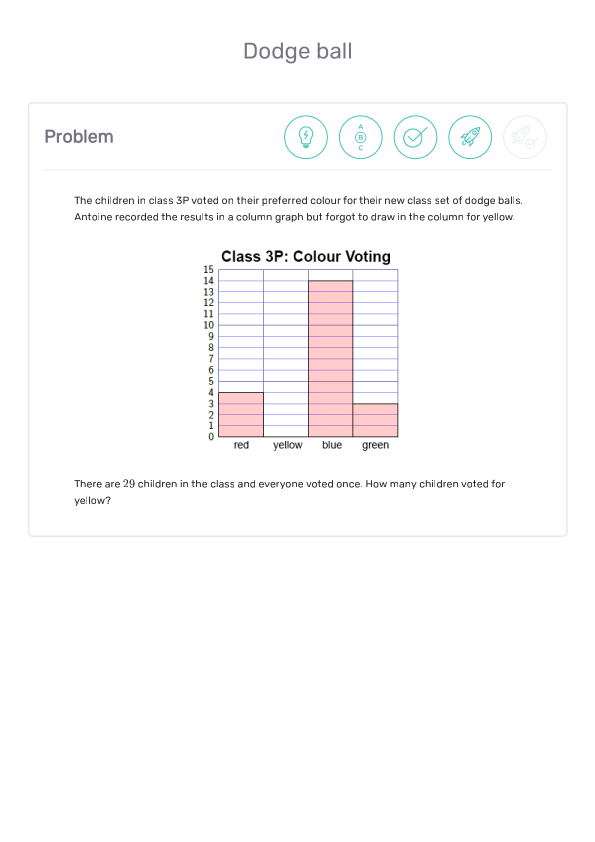This screenshot has height=842, width=595.
Task: Click the greyed rocket with checkmark icon
Action: click(x=525, y=137)
